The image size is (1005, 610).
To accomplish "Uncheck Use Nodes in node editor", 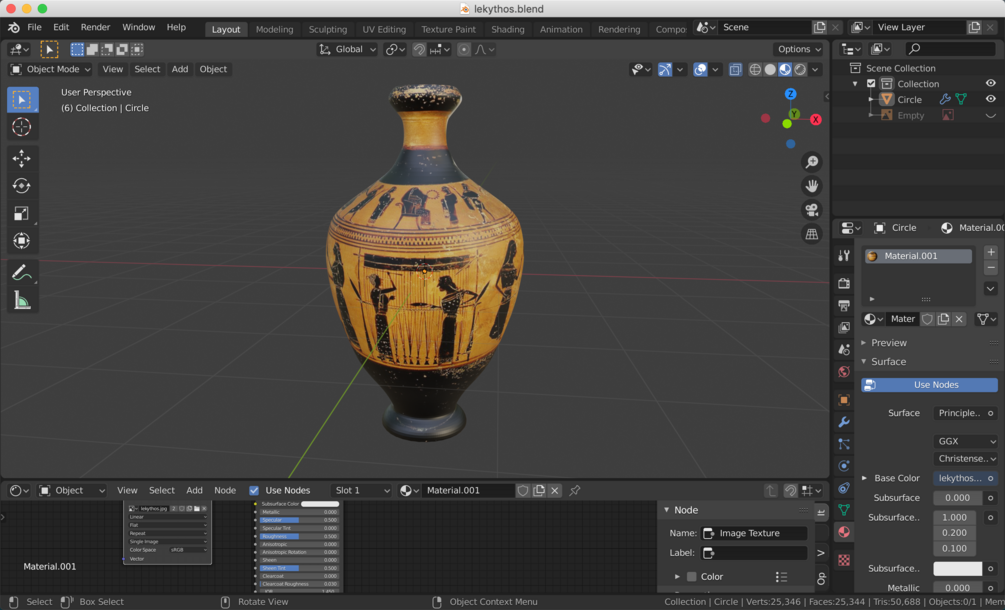I will tap(254, 491).
